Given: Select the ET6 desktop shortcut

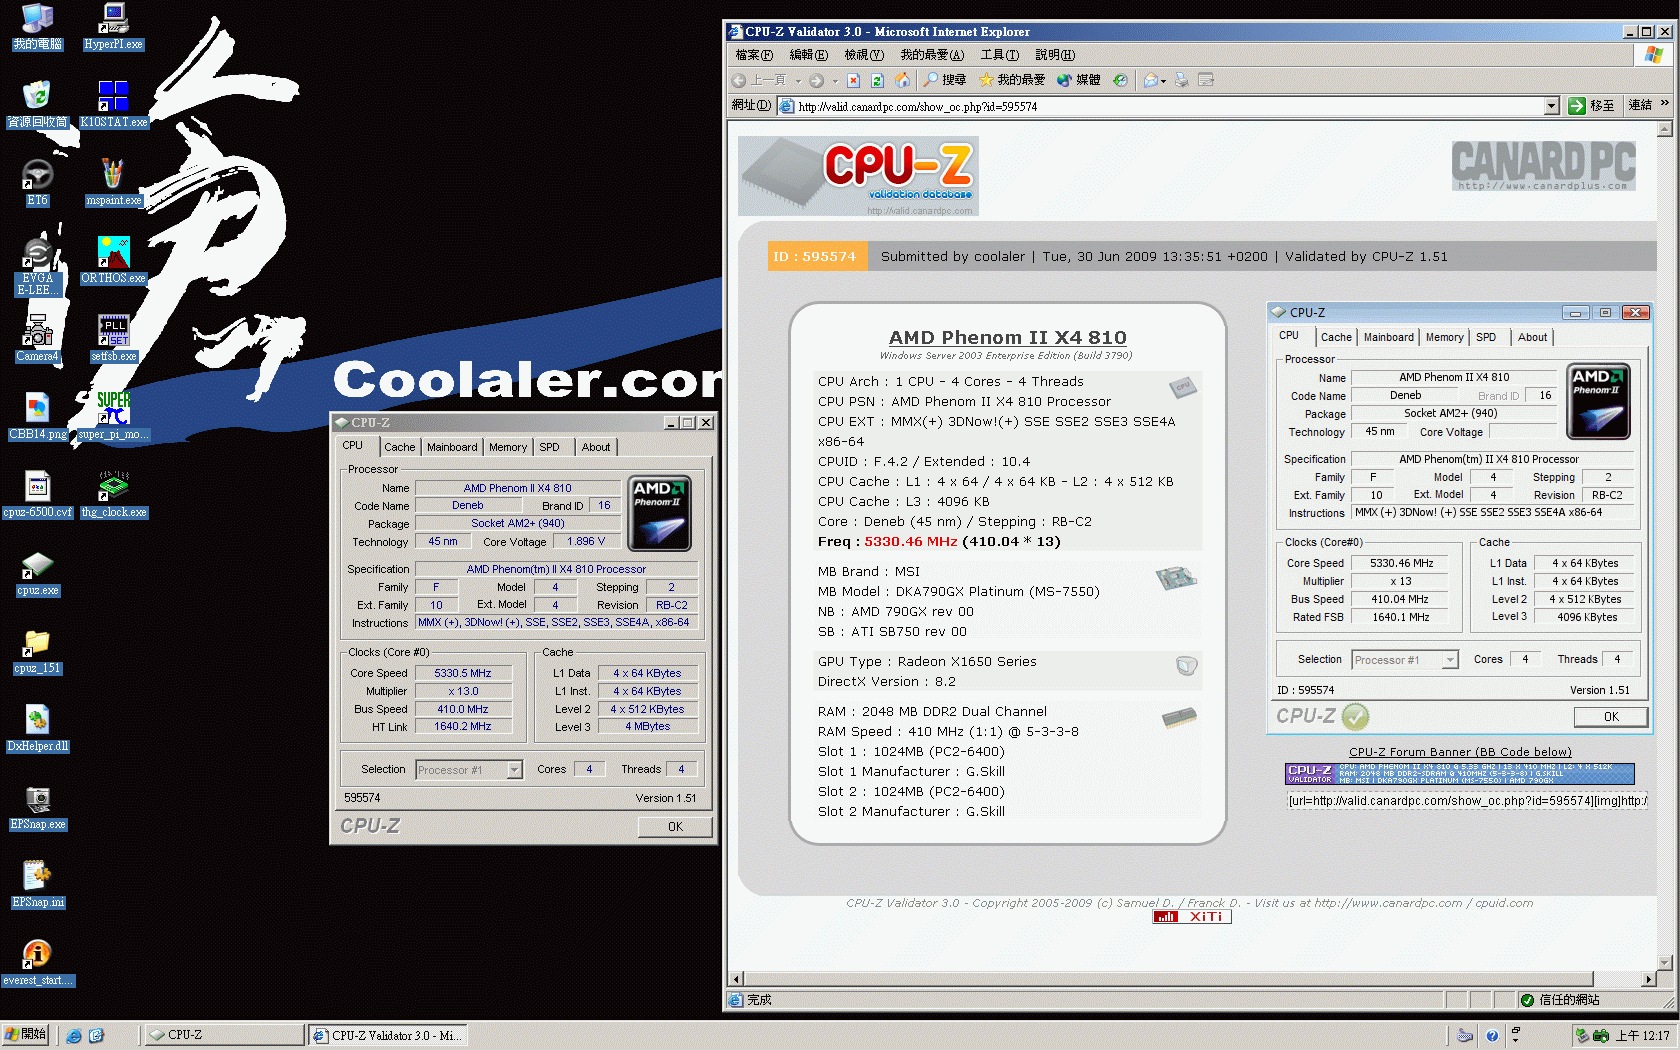Looking at the screenshot, I should 37,182.
